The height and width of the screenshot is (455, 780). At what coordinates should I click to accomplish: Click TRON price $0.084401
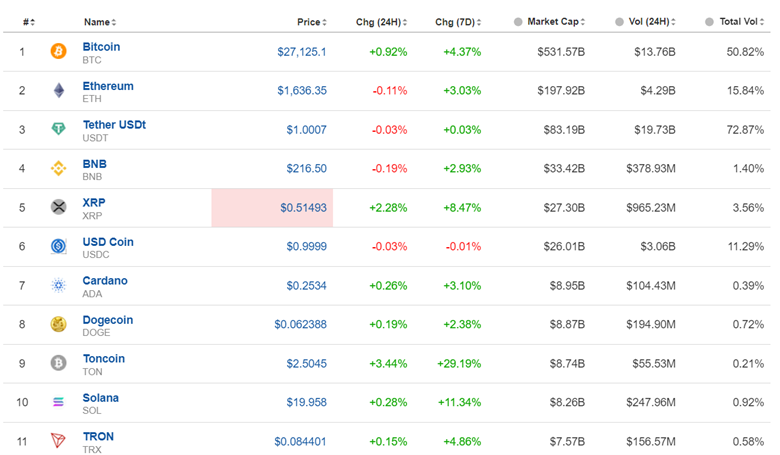coord(300,441)
